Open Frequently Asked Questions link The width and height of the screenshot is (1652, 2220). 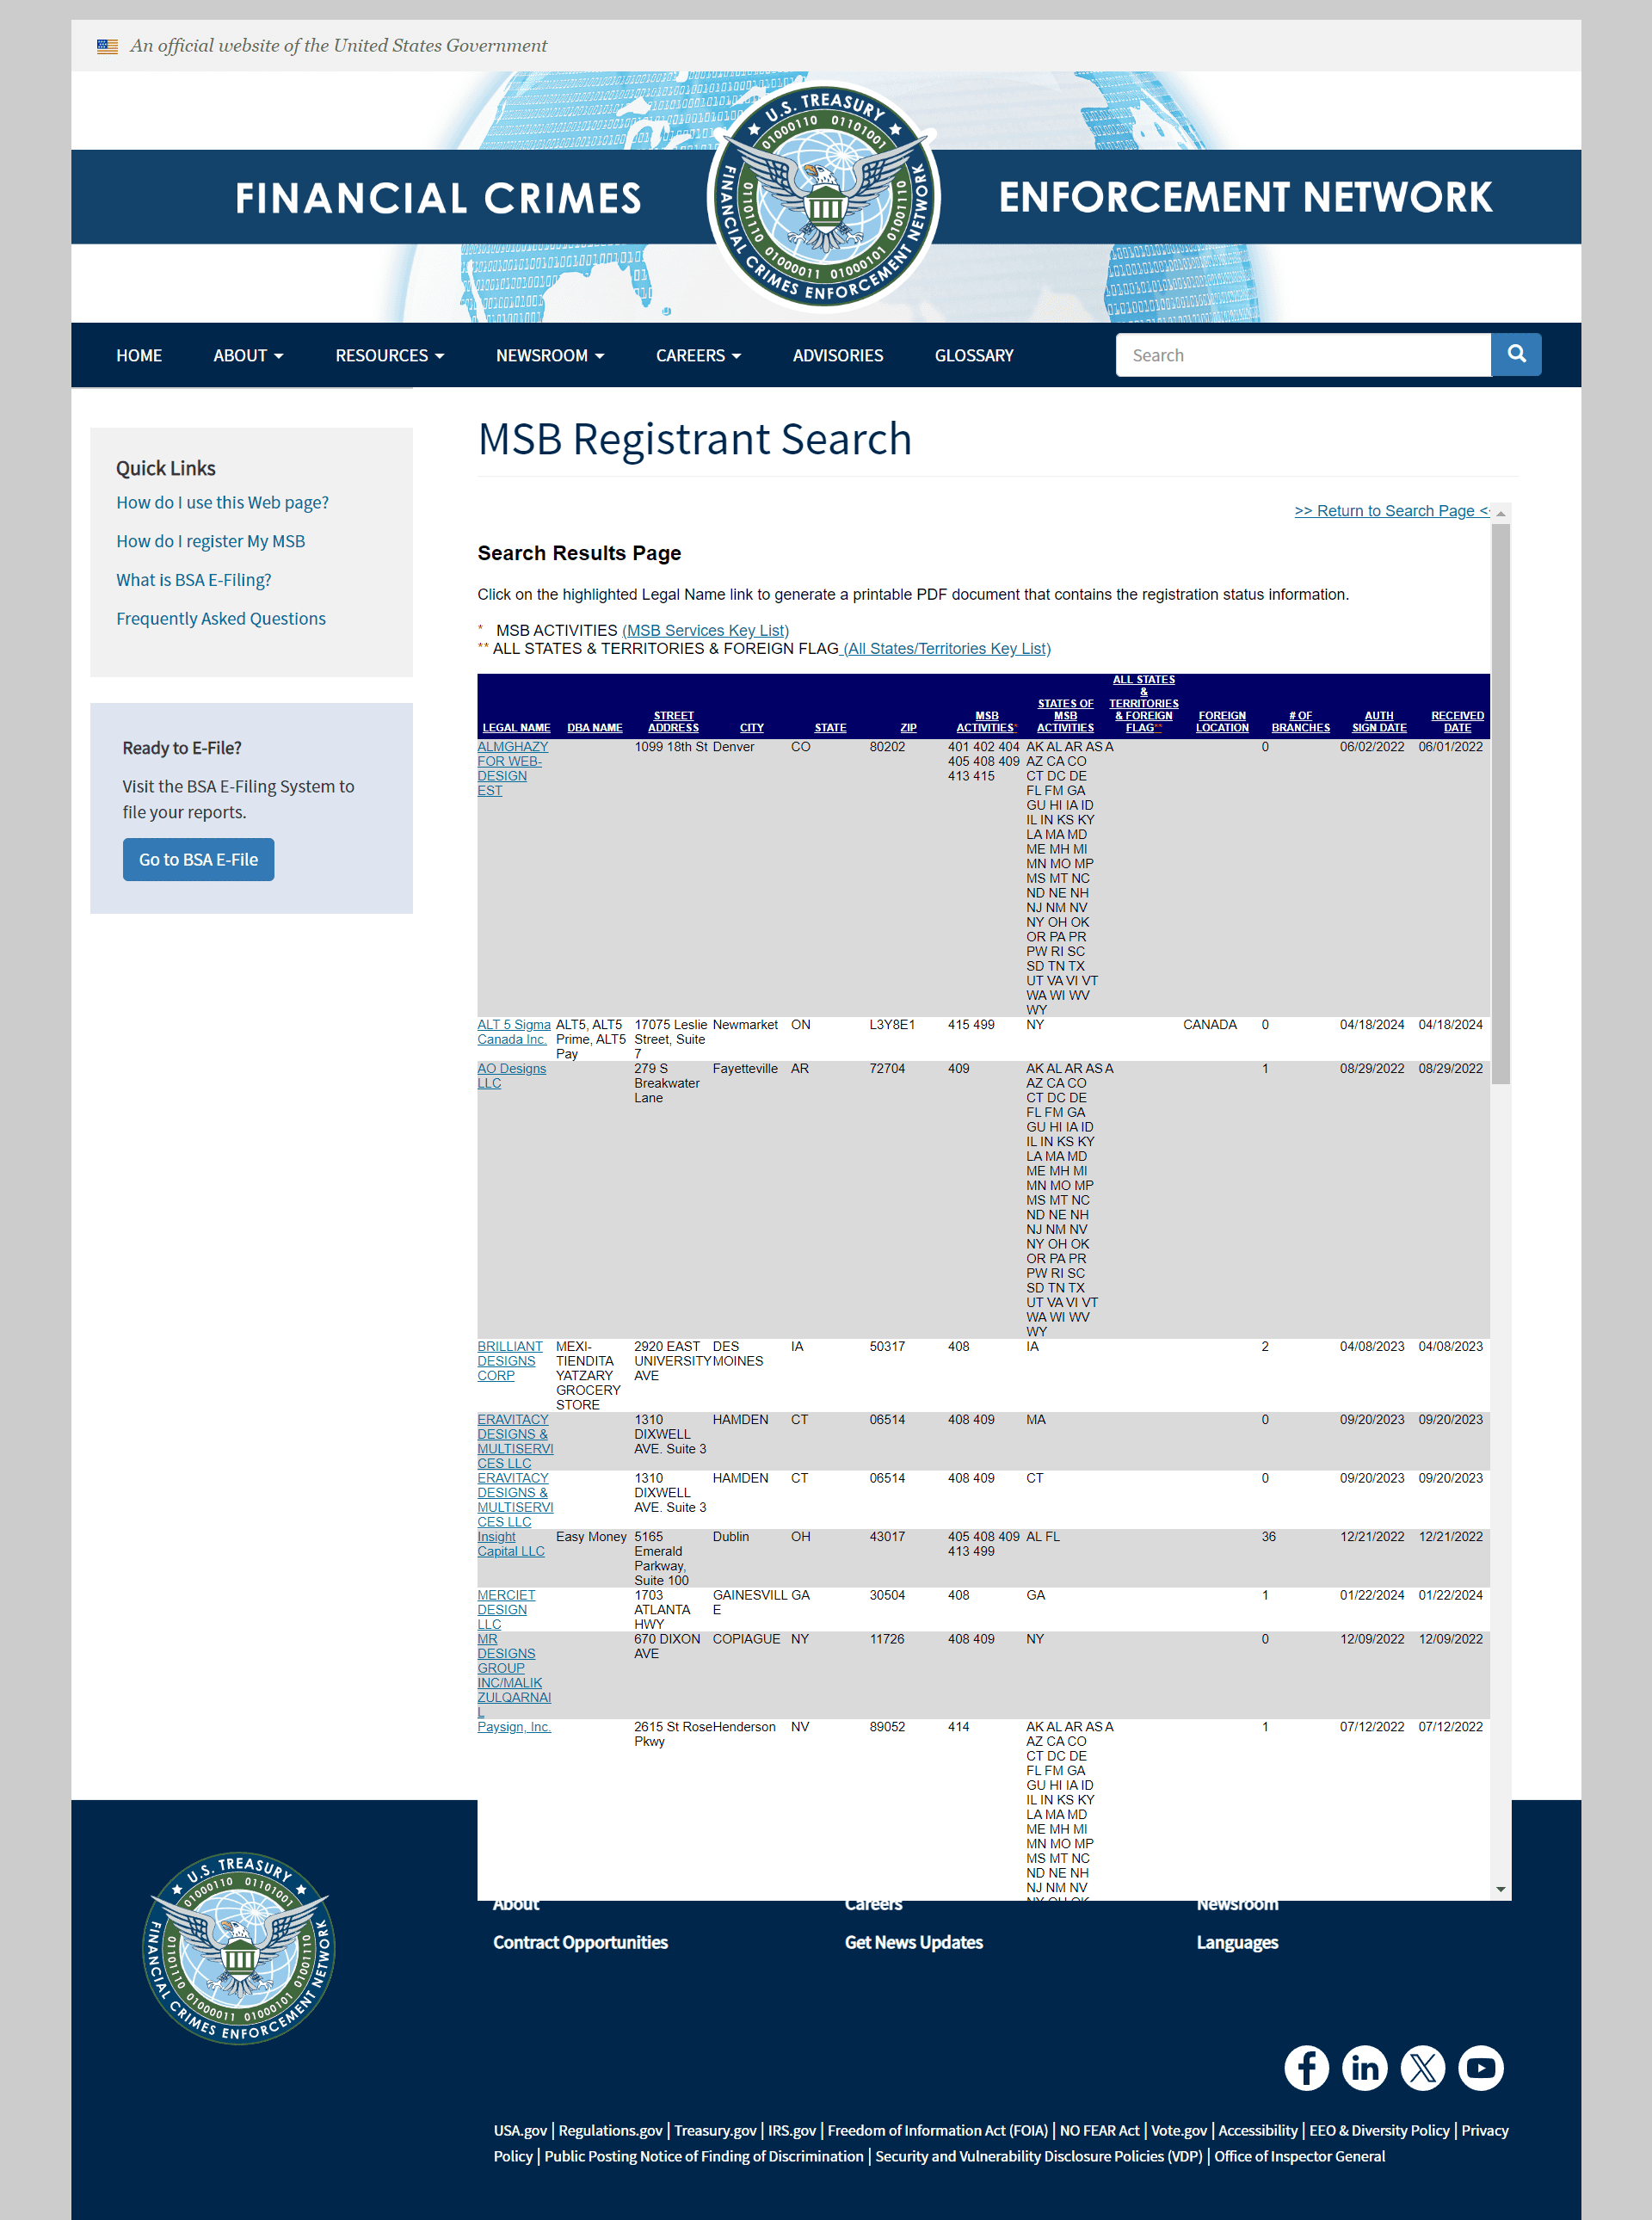[x=221, y=618]
